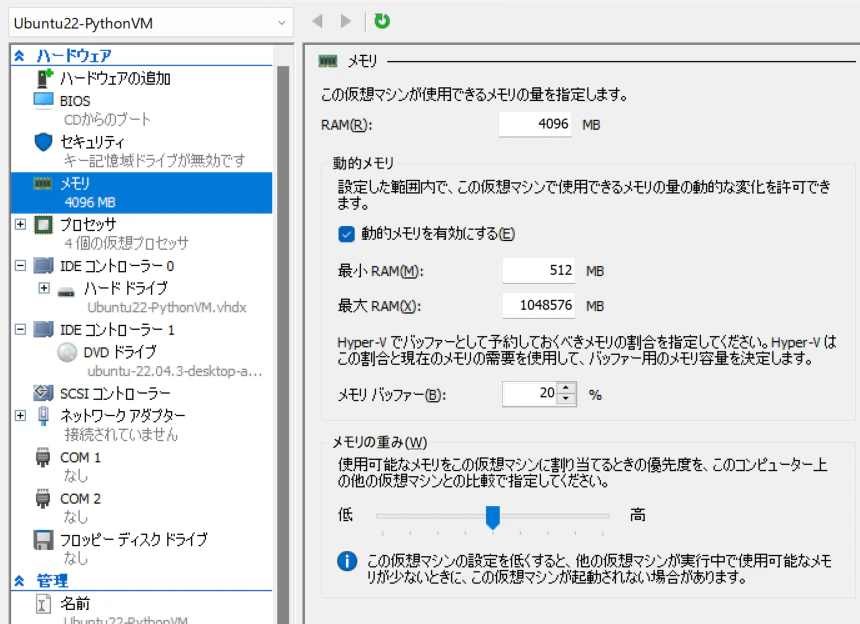Click the Ubuntu22-PythonVM.vhdx file name
This screenshot has height=624, width=860.
[167, 308]
